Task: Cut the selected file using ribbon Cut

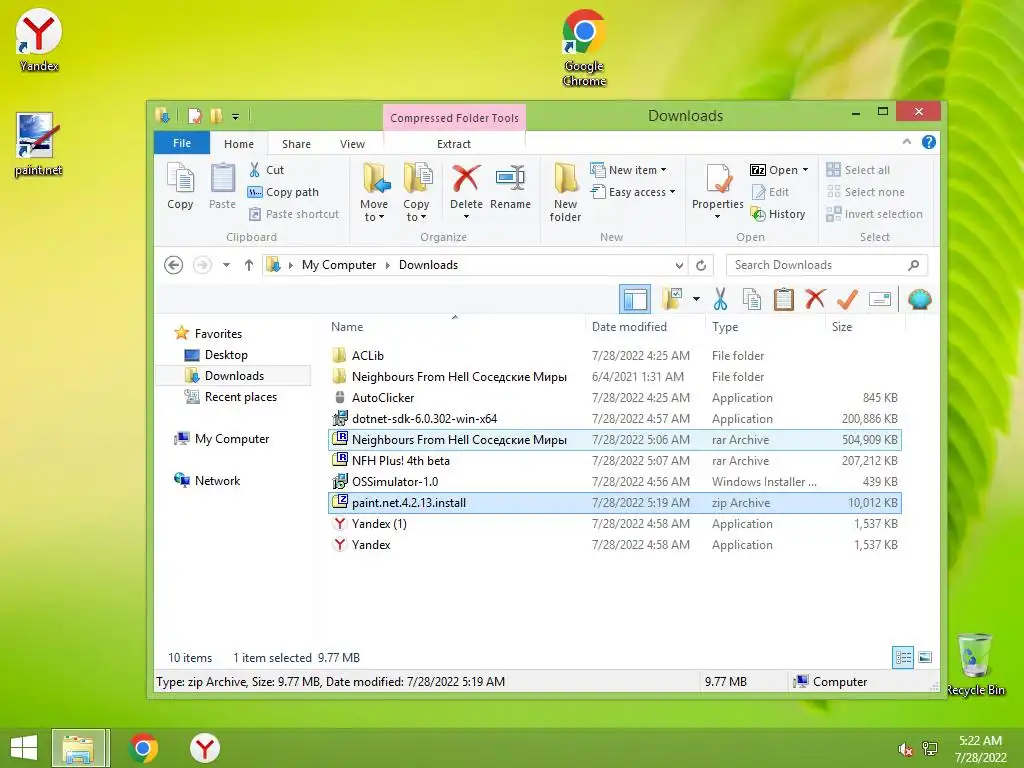Action: pos(266,170)
